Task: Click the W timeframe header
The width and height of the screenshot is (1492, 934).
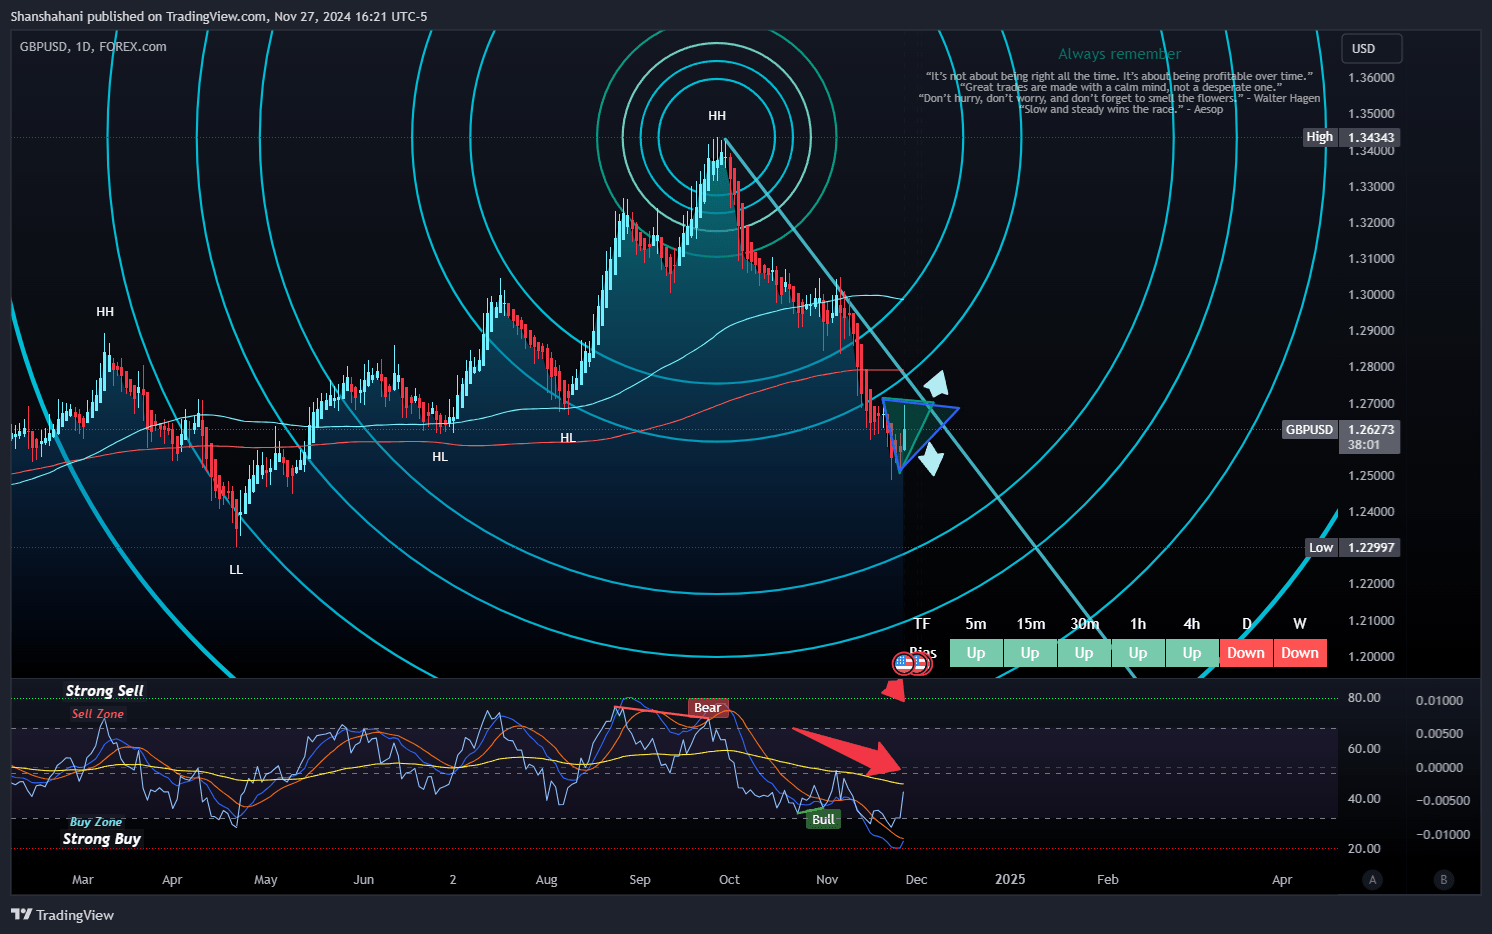Action: (1300, 624)
